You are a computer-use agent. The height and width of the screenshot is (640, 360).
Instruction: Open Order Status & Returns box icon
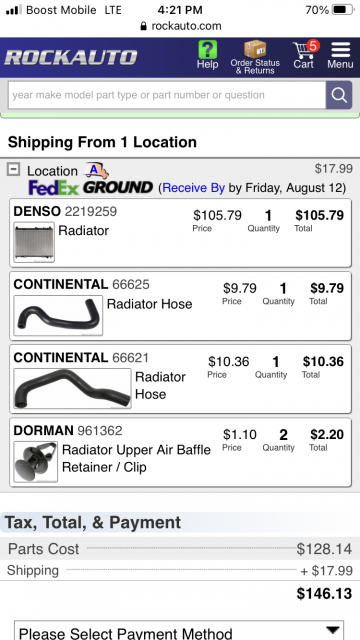[x=255, y=49]
